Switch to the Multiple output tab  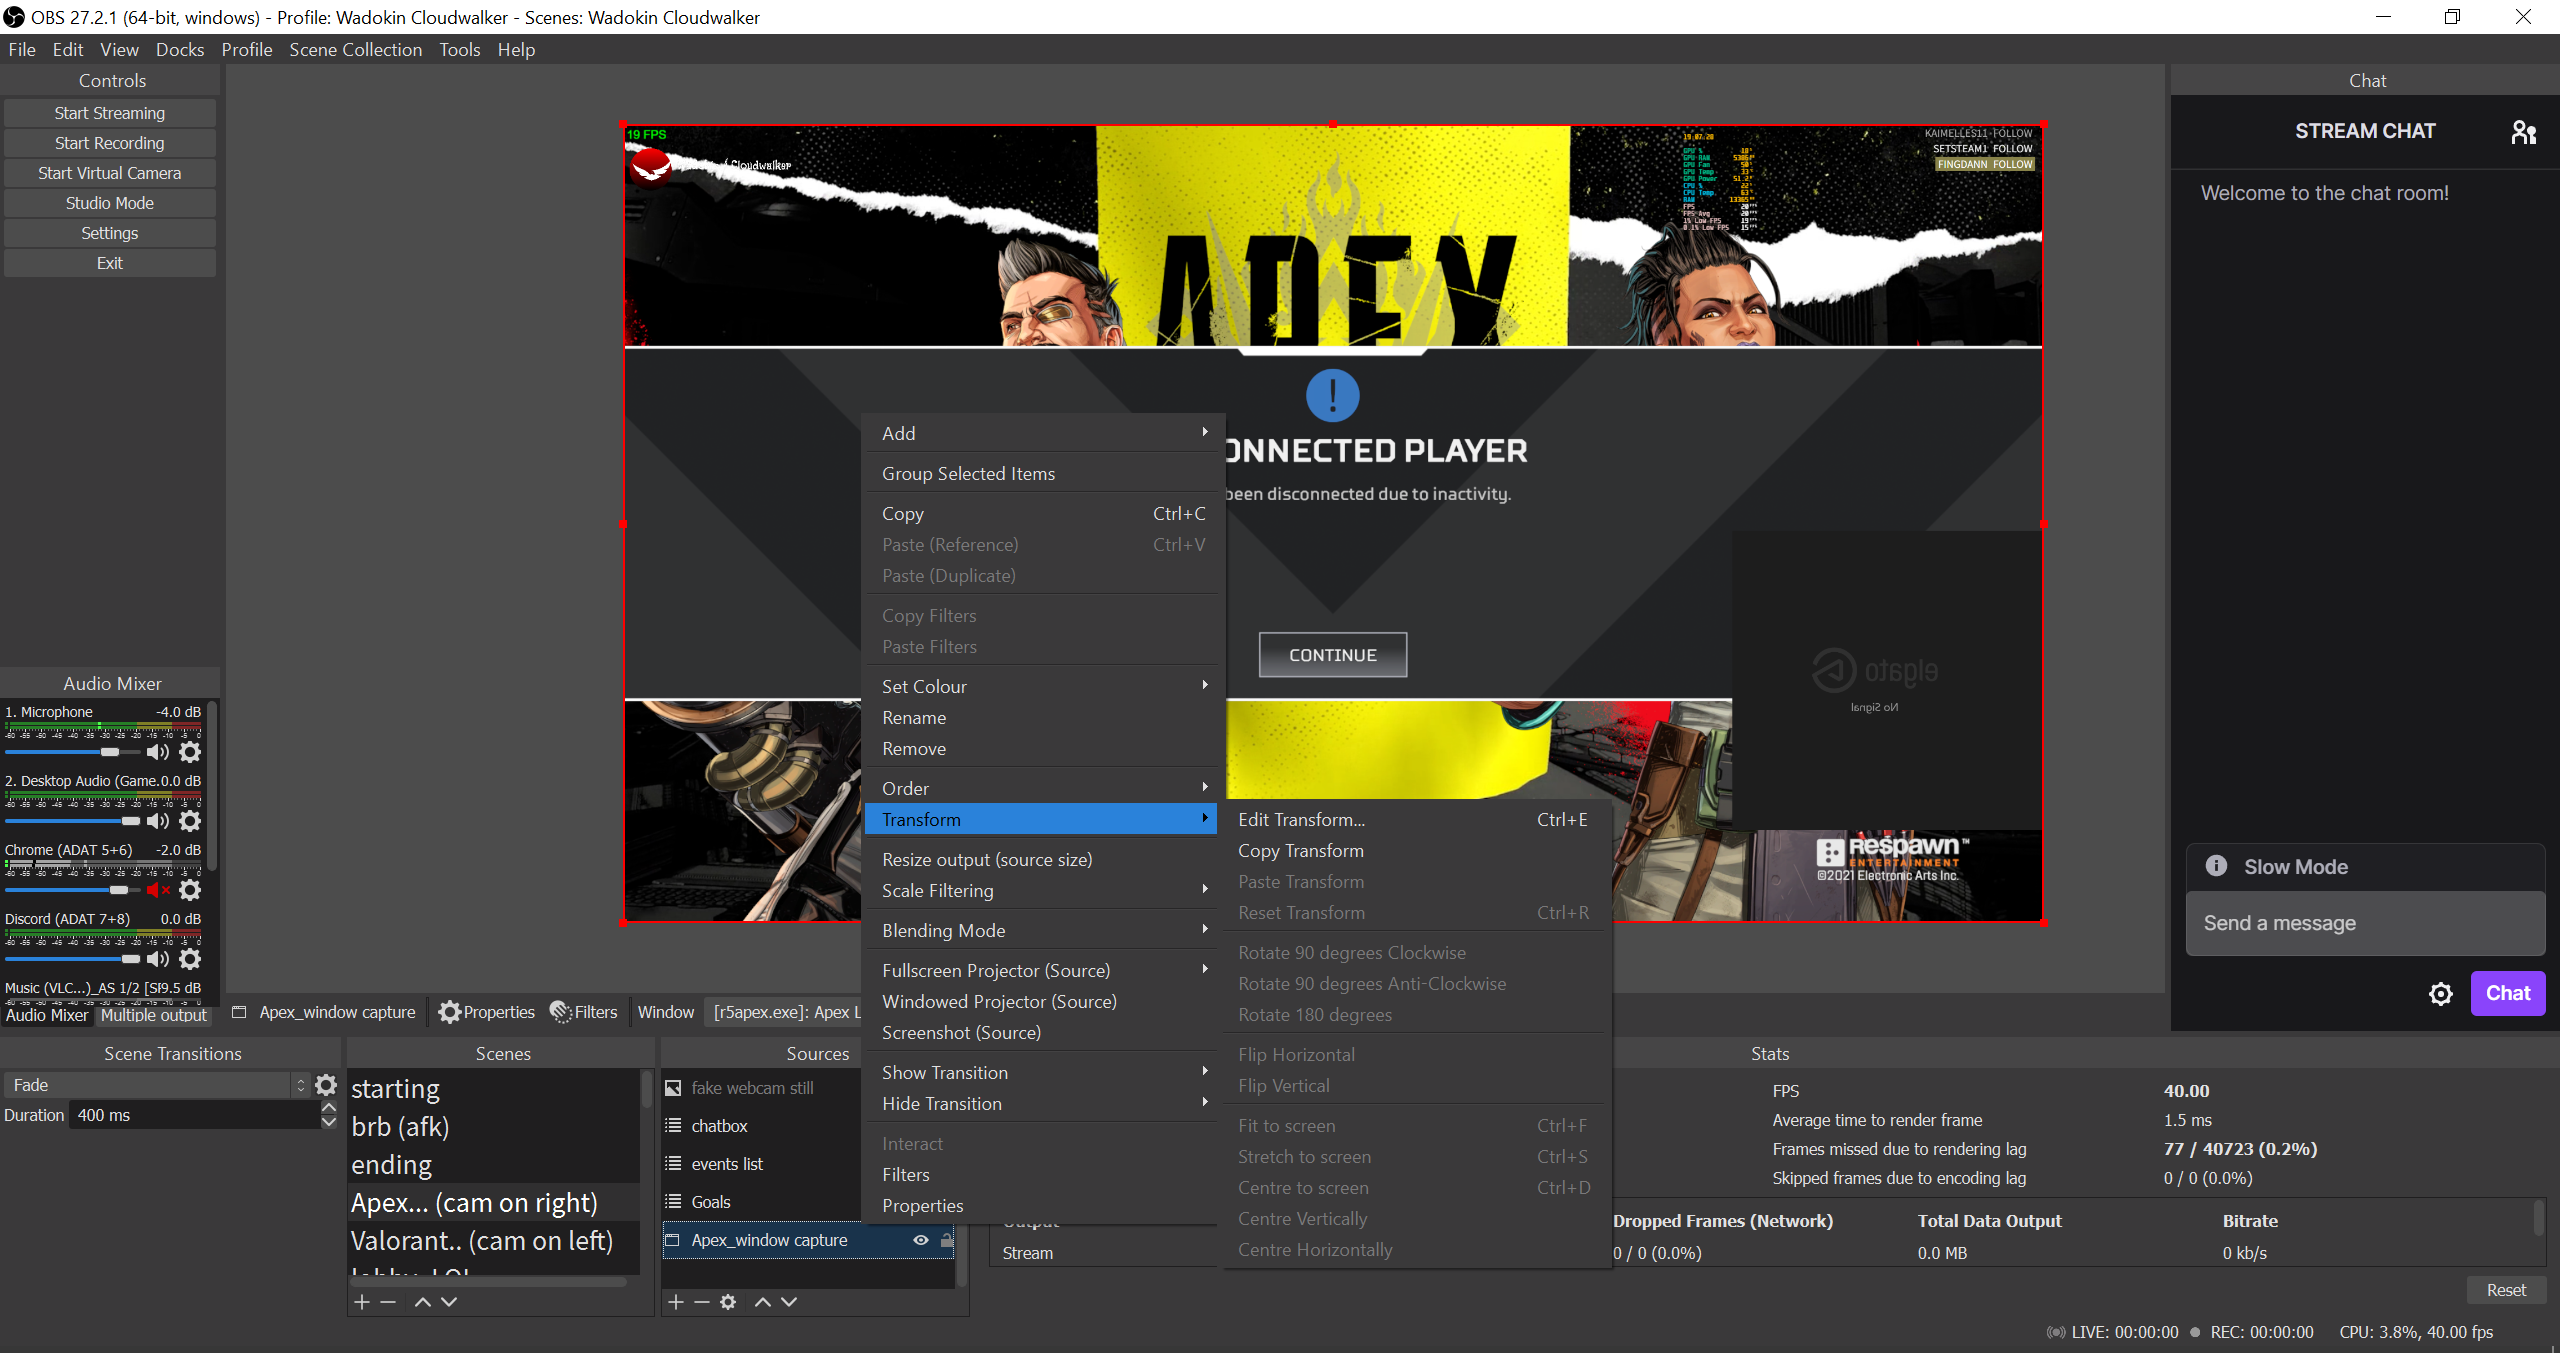(x=153, y=1016)
